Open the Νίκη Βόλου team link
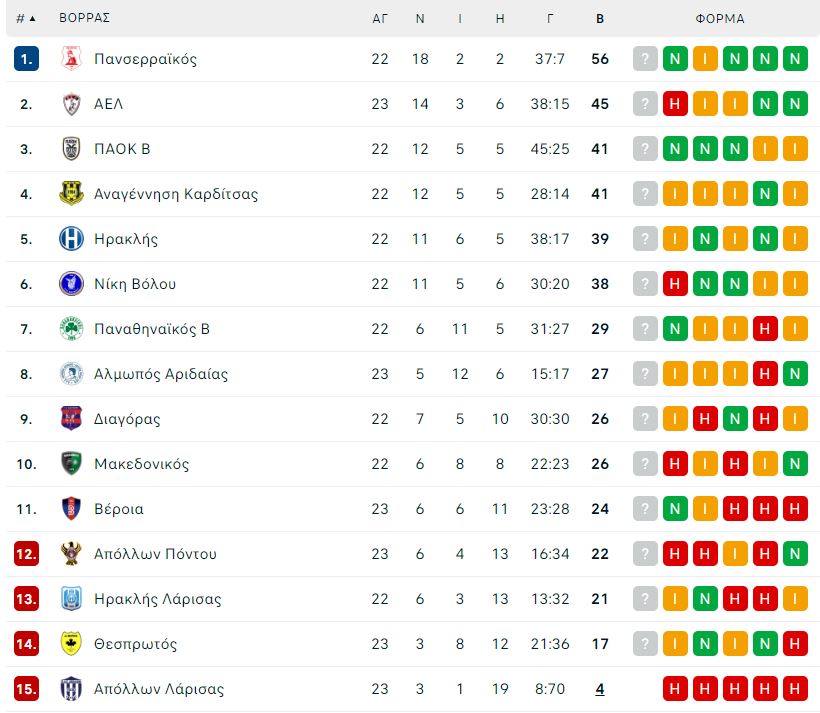 135,284
